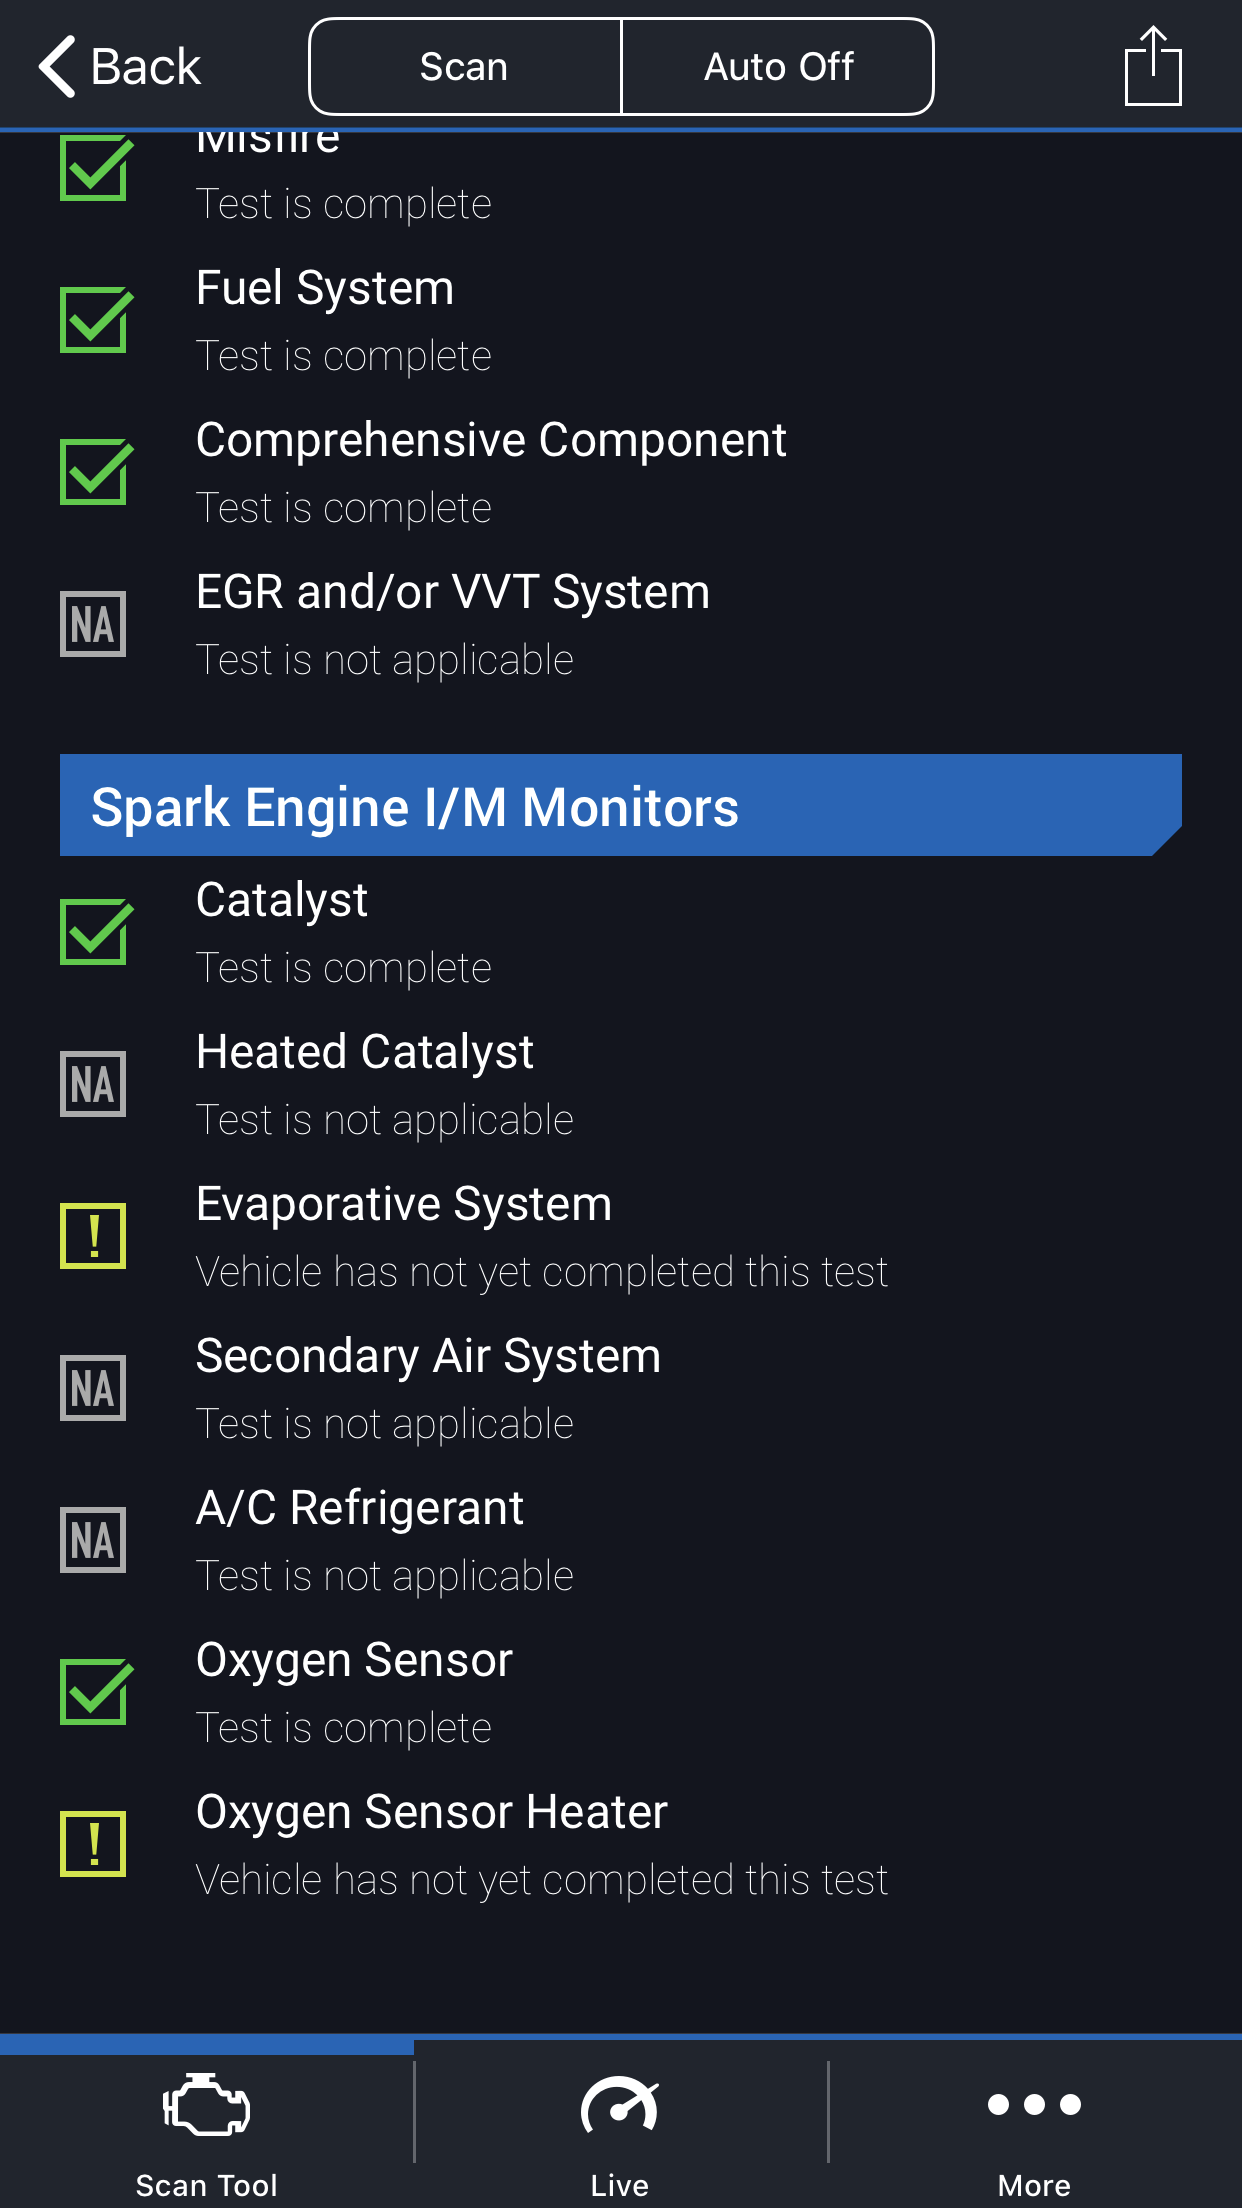Image resolution: width=1242 pixels, height=2208 pixels.
Task: Tap the green checkmark beside Catalyst
Action: pos(96,932)
